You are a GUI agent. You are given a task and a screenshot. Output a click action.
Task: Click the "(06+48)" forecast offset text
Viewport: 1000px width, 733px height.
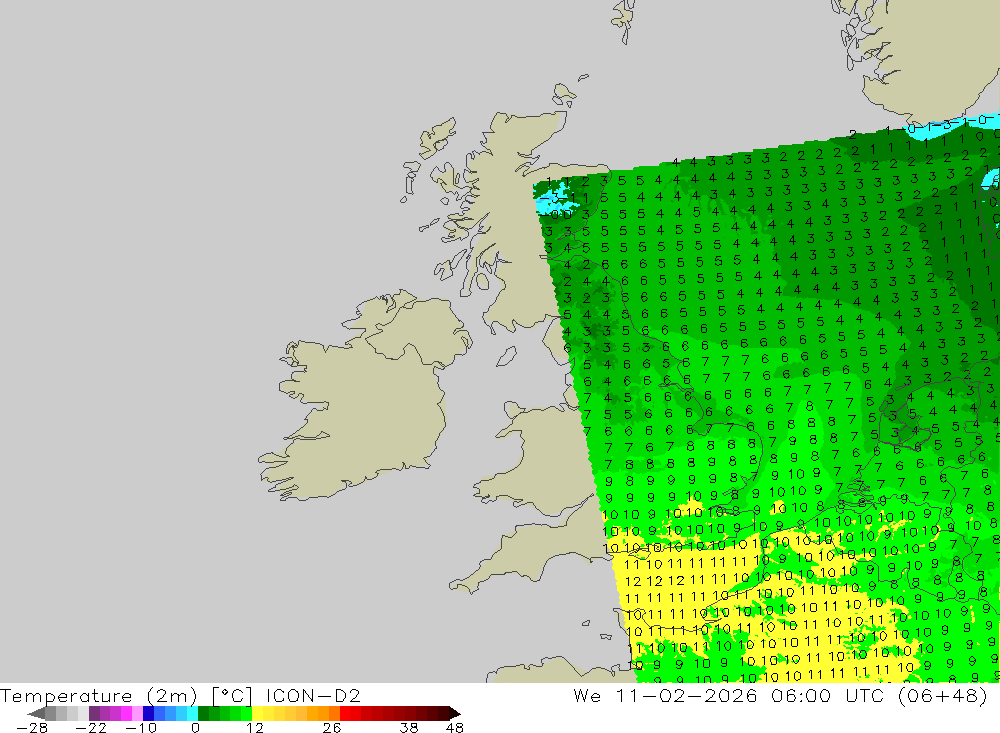pyautogui.click(x=942, y=695)
